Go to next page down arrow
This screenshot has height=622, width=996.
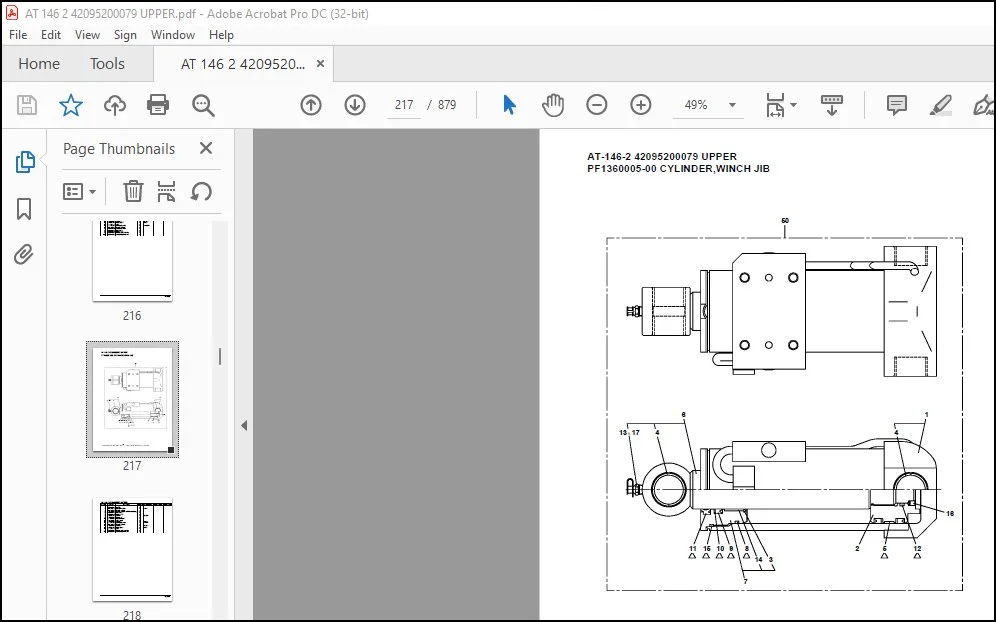click(x=354, y=105)
